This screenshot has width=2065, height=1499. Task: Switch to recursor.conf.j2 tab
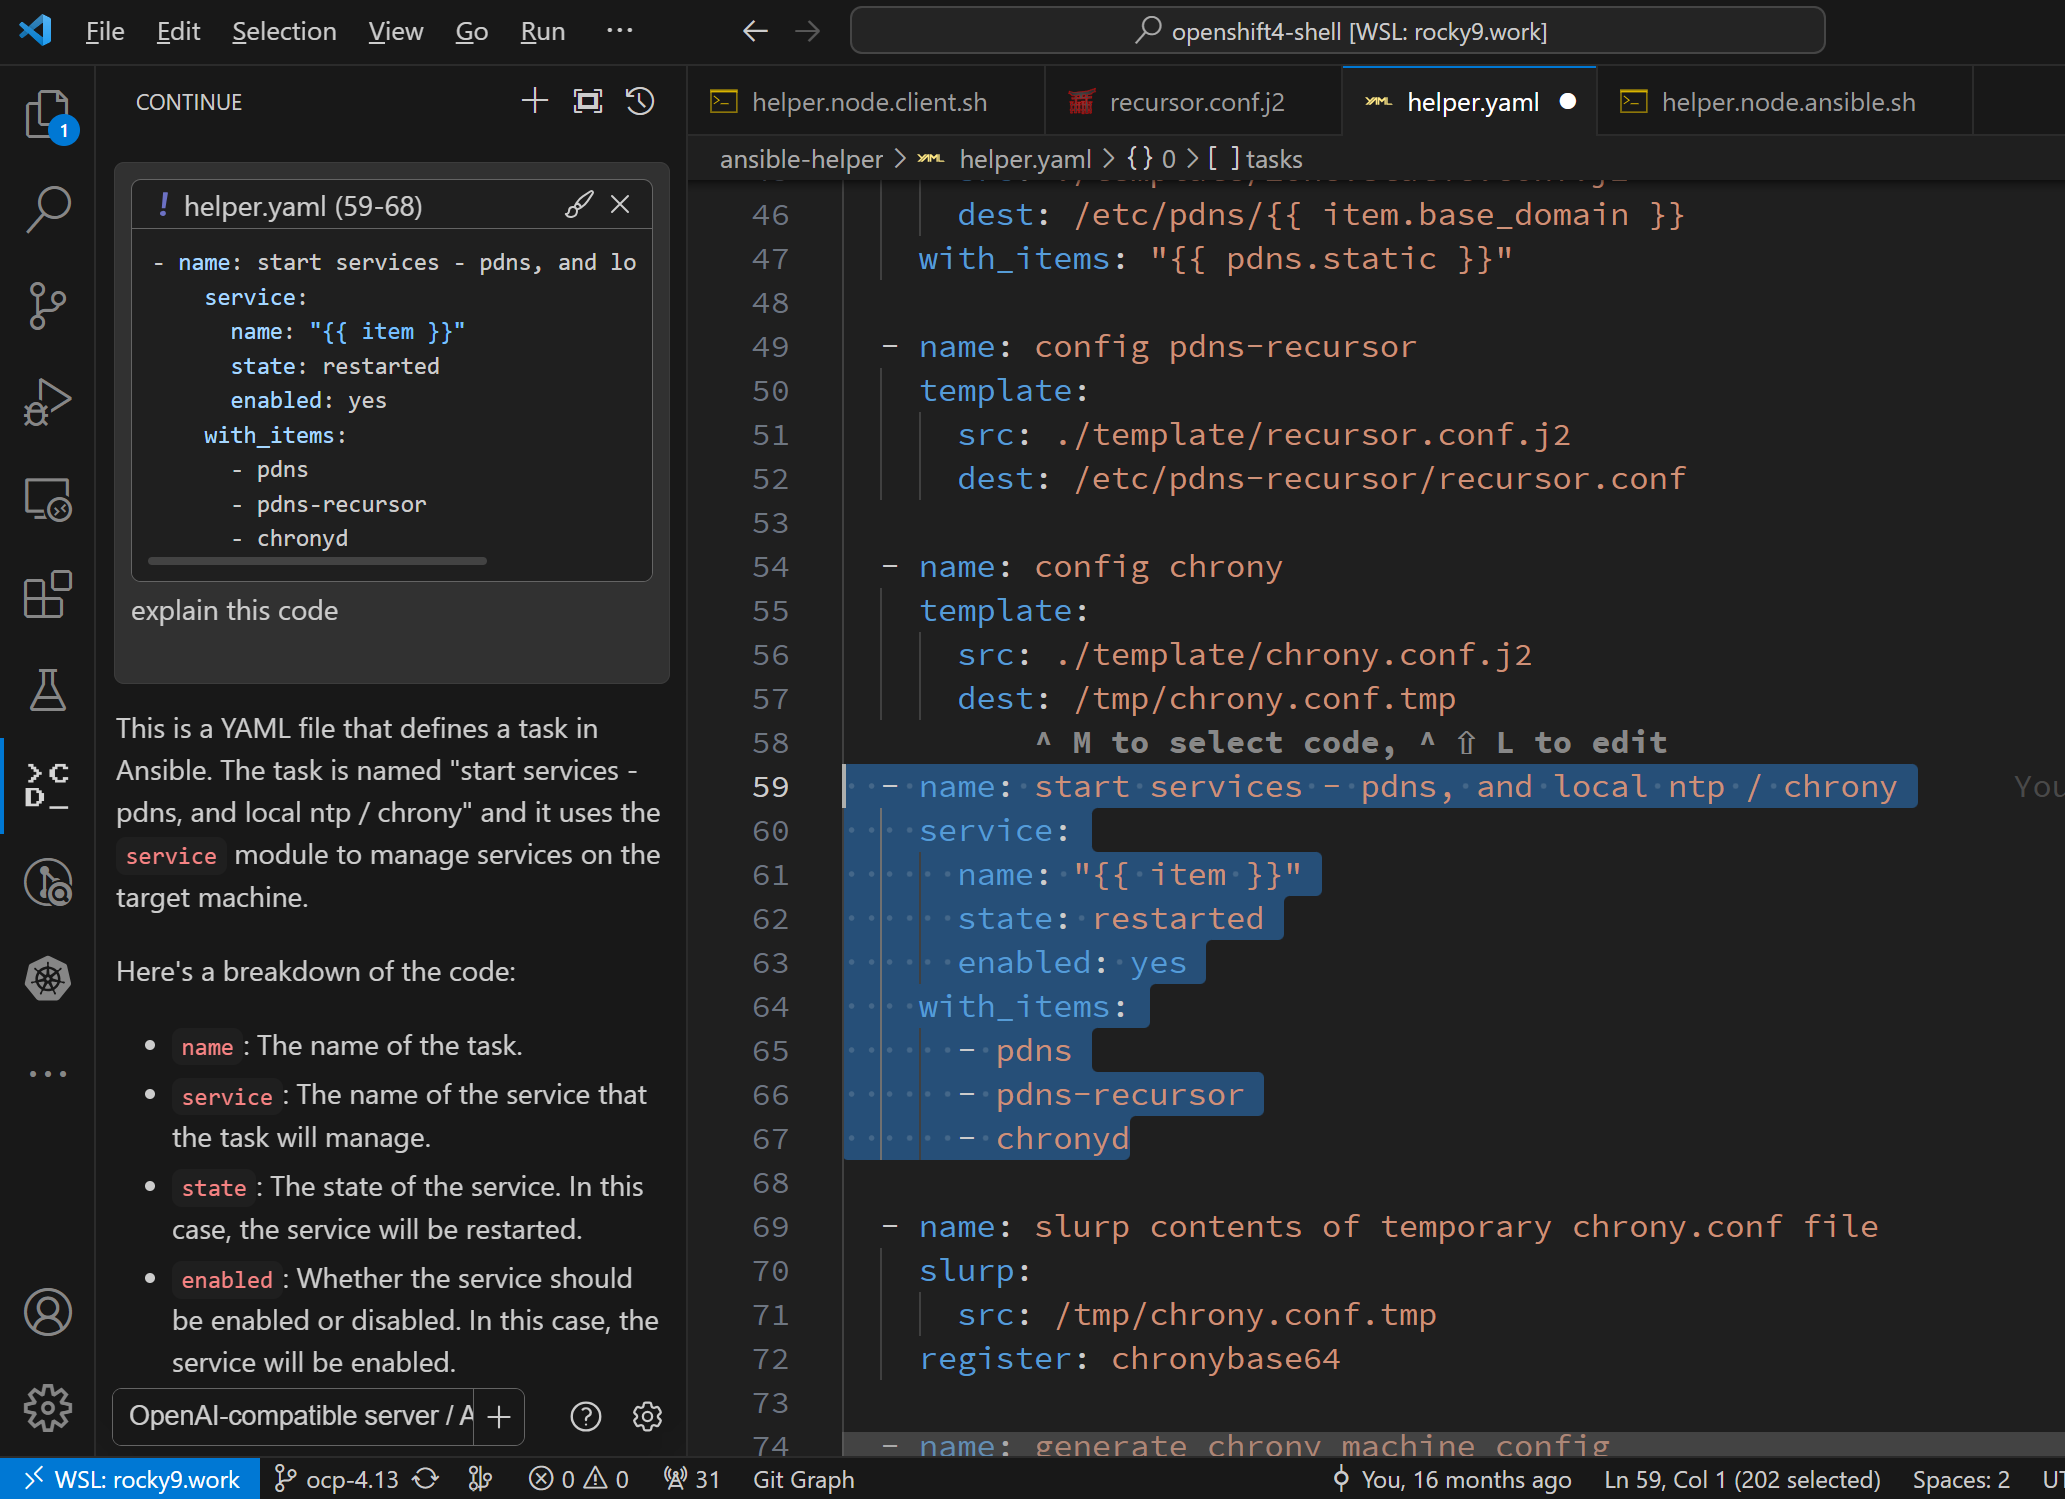coord(1196,102)
